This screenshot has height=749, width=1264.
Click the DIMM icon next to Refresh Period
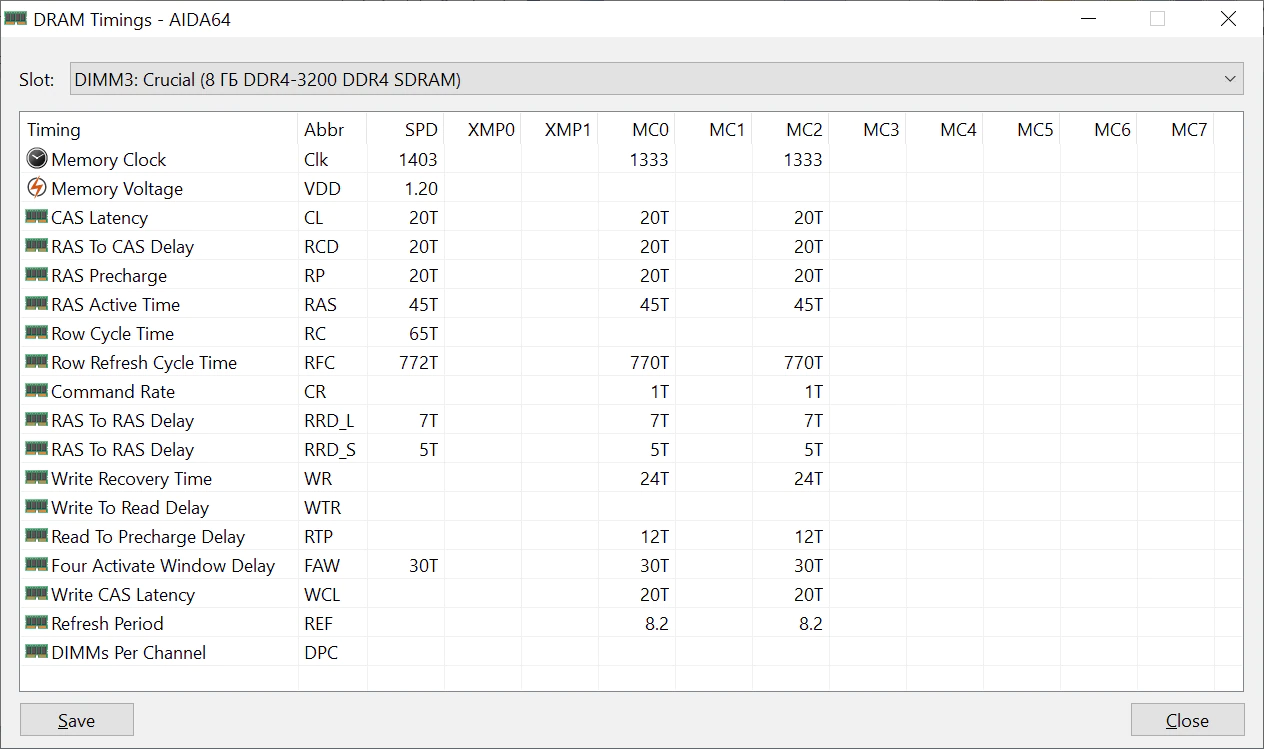[x=37, y=623]
